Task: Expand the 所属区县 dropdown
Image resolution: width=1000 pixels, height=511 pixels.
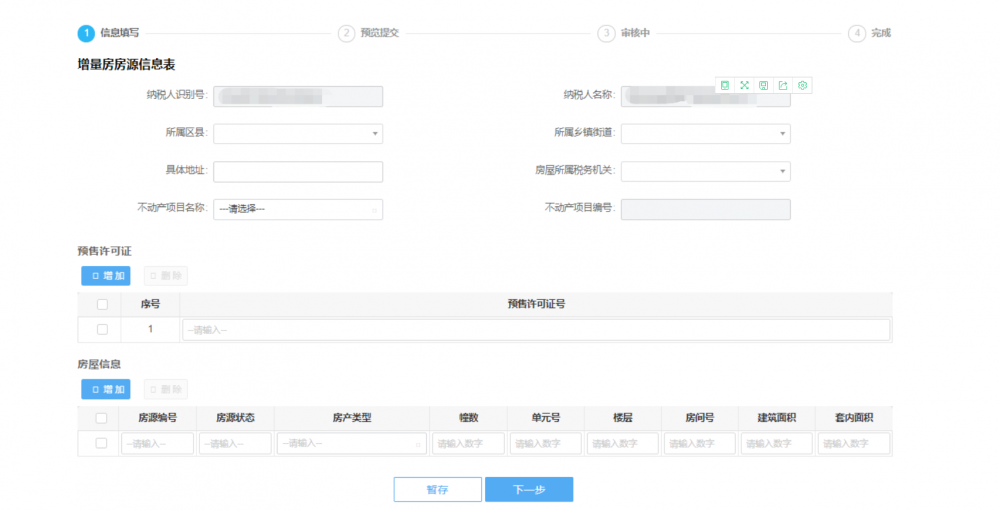Action: tap(298, 134)
